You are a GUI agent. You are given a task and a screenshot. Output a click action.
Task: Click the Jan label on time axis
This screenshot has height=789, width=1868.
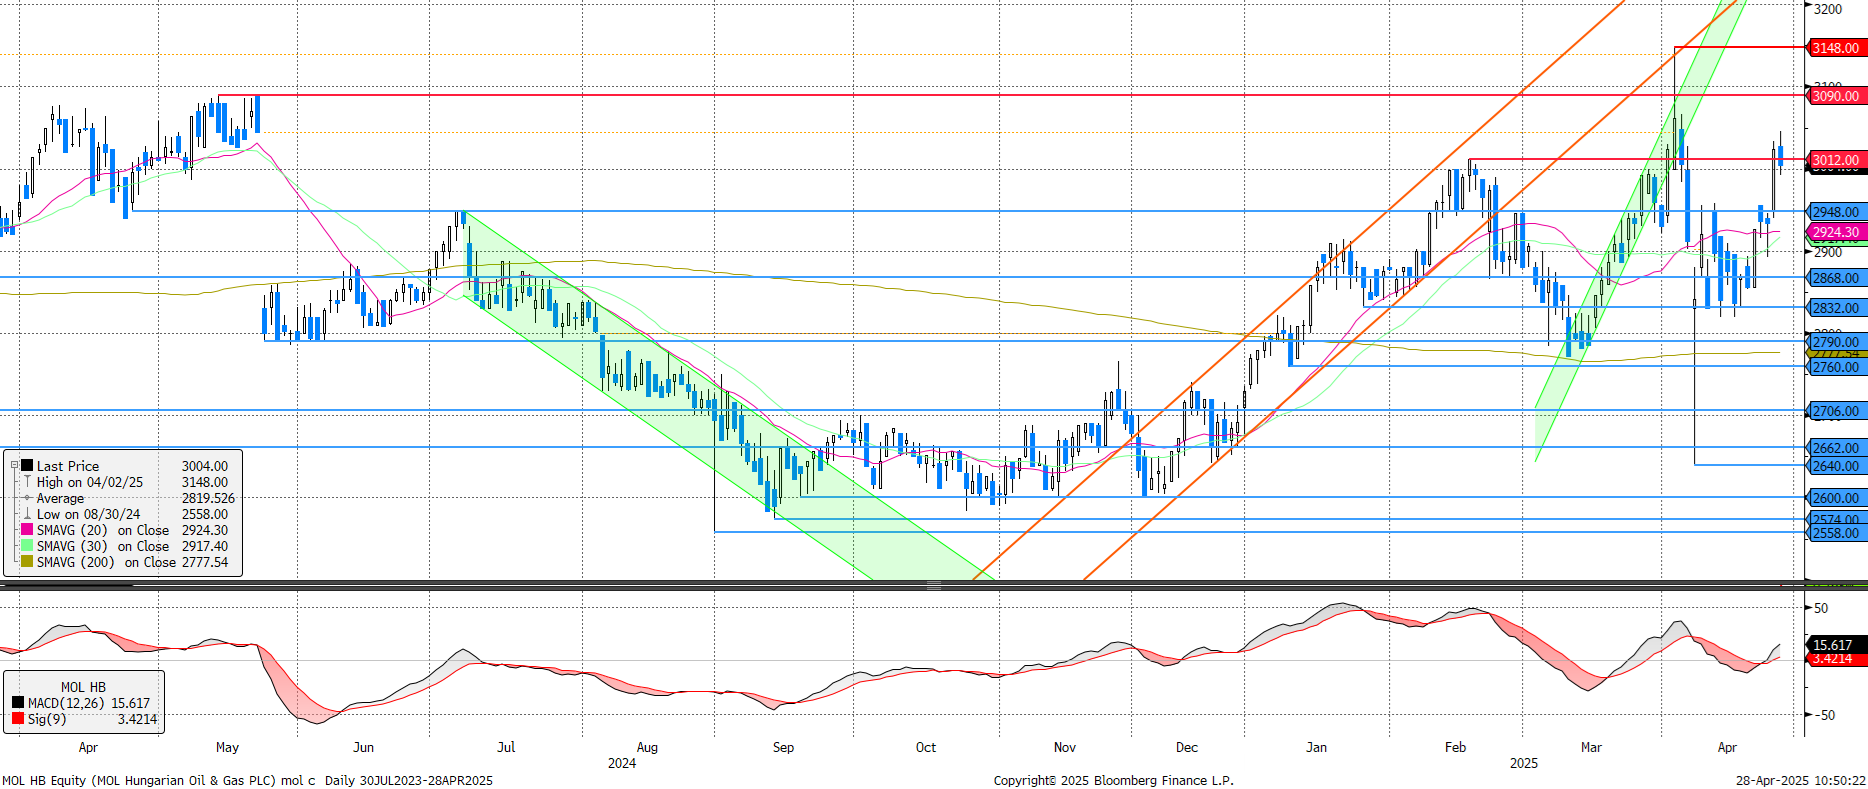coord(1317,747)
